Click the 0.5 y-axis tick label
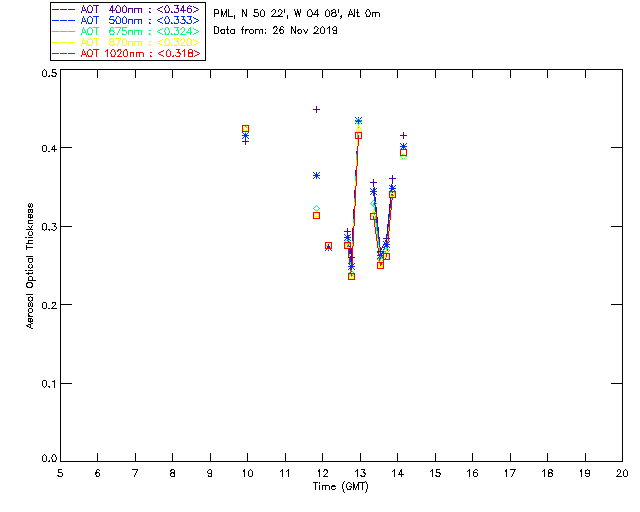Viewport: 640px width, 512px height. pyautogui.click(x=49, y=73)
